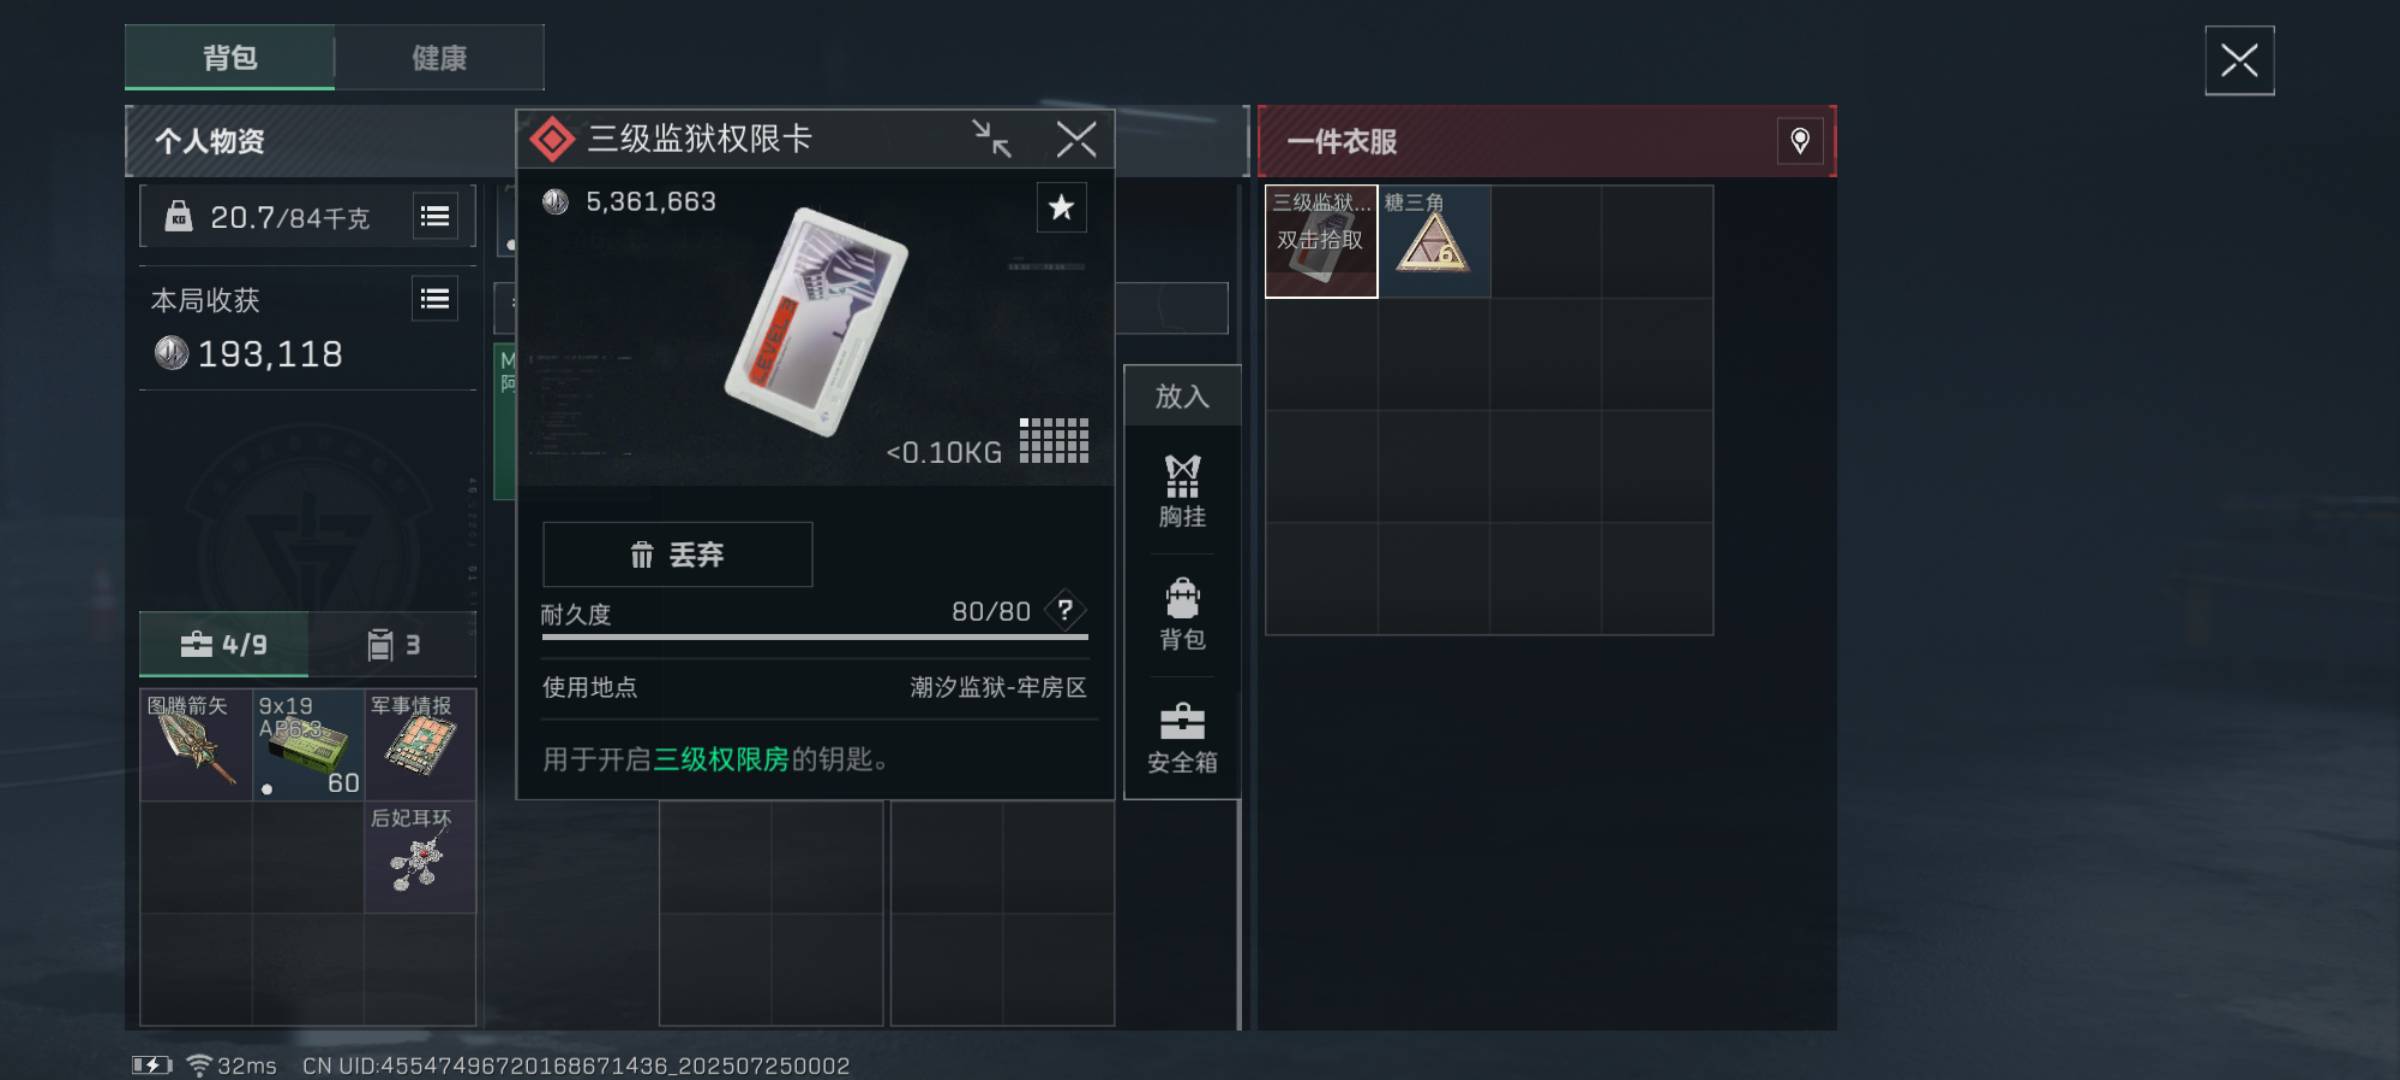Select the 军事情报 item
The height and width of the screenshot is (1080, 2400).
click(x=420, y=744)
